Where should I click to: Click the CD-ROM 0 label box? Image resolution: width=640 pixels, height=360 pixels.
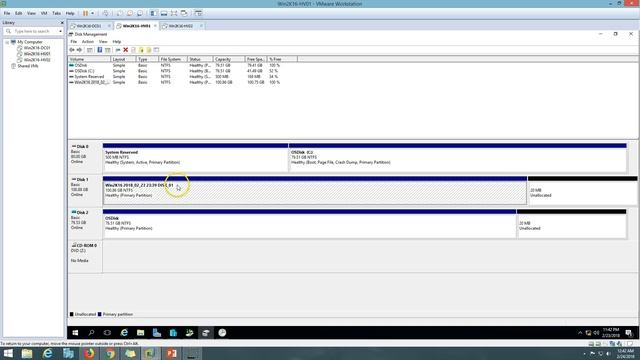pyautogui.click(x=85, y=257)
